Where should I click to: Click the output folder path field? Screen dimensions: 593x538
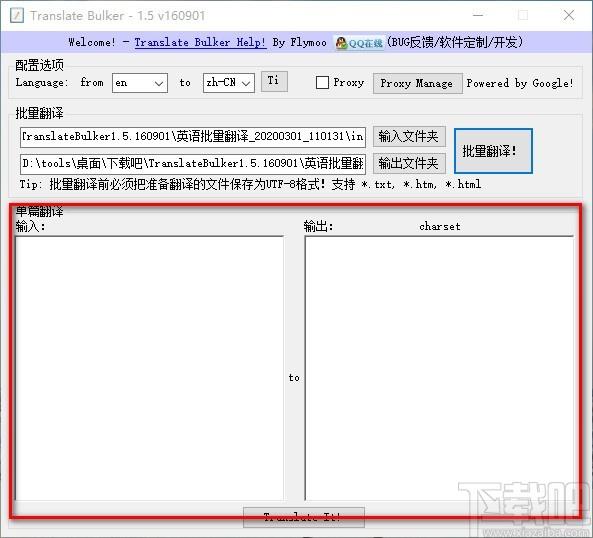[193, 164]
